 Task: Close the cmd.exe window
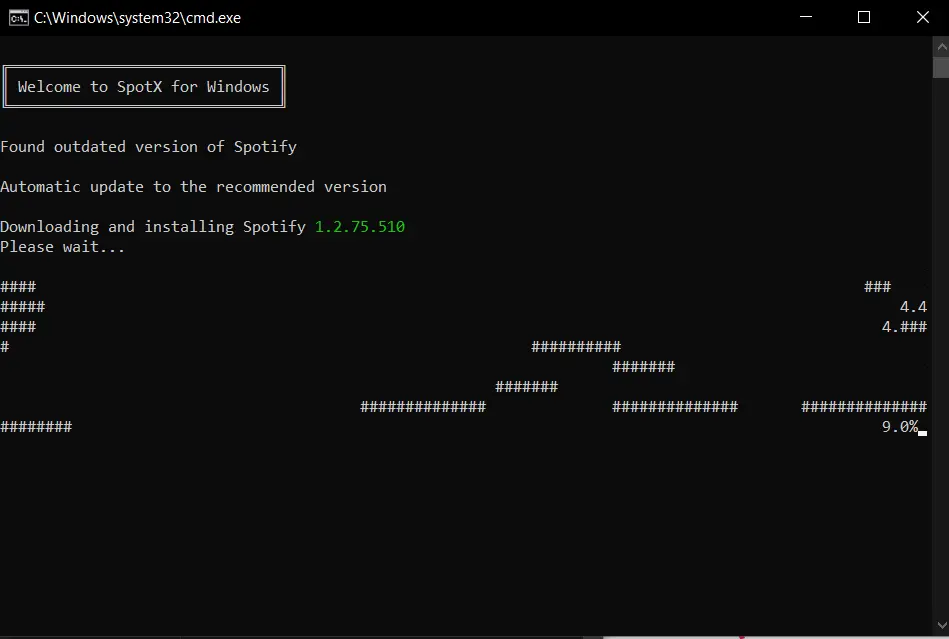click(922, 17)
